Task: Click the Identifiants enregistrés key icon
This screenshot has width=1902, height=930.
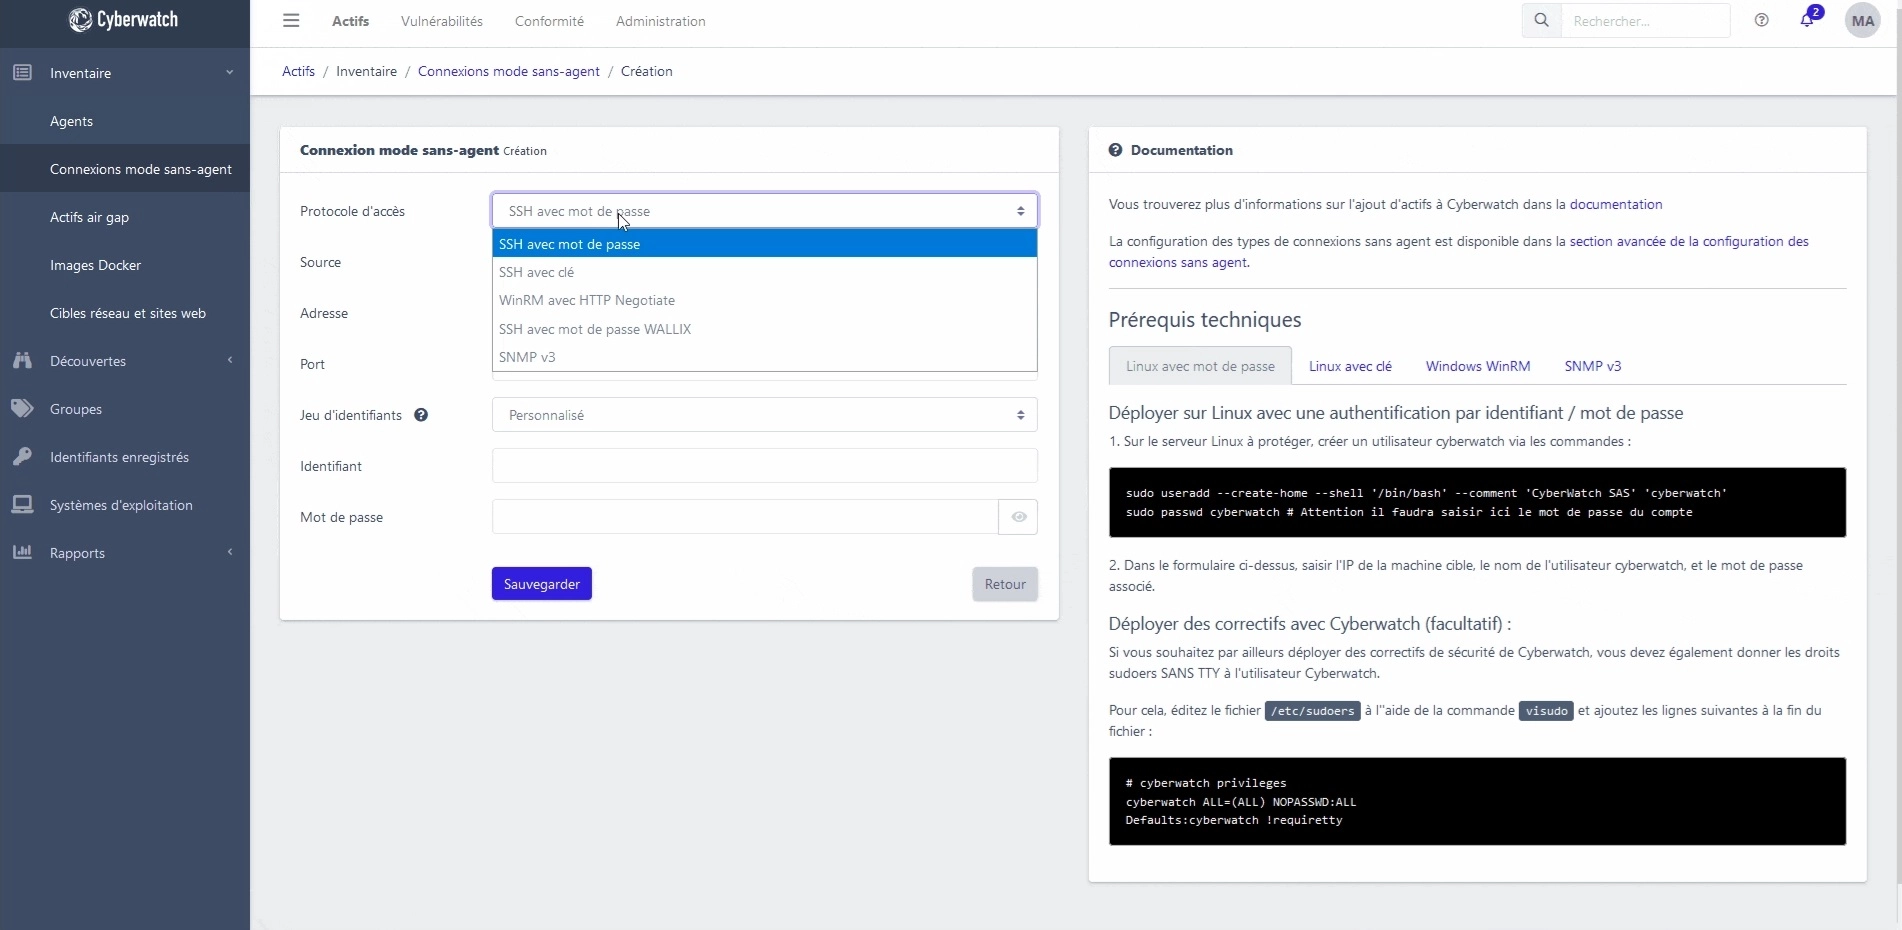Action: click(22, 457)
